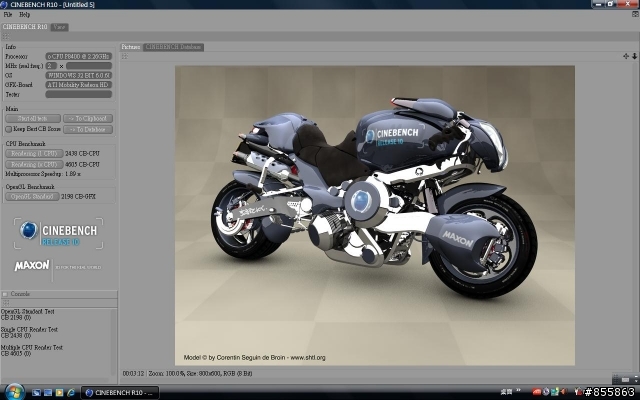
Task: Switch to the CINEBENCH R10 tab
Action: [x=25, y=27]
